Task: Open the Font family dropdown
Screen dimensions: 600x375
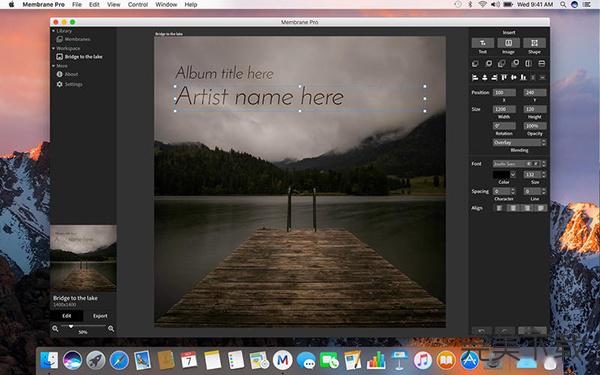Action: tap(519, 164)
